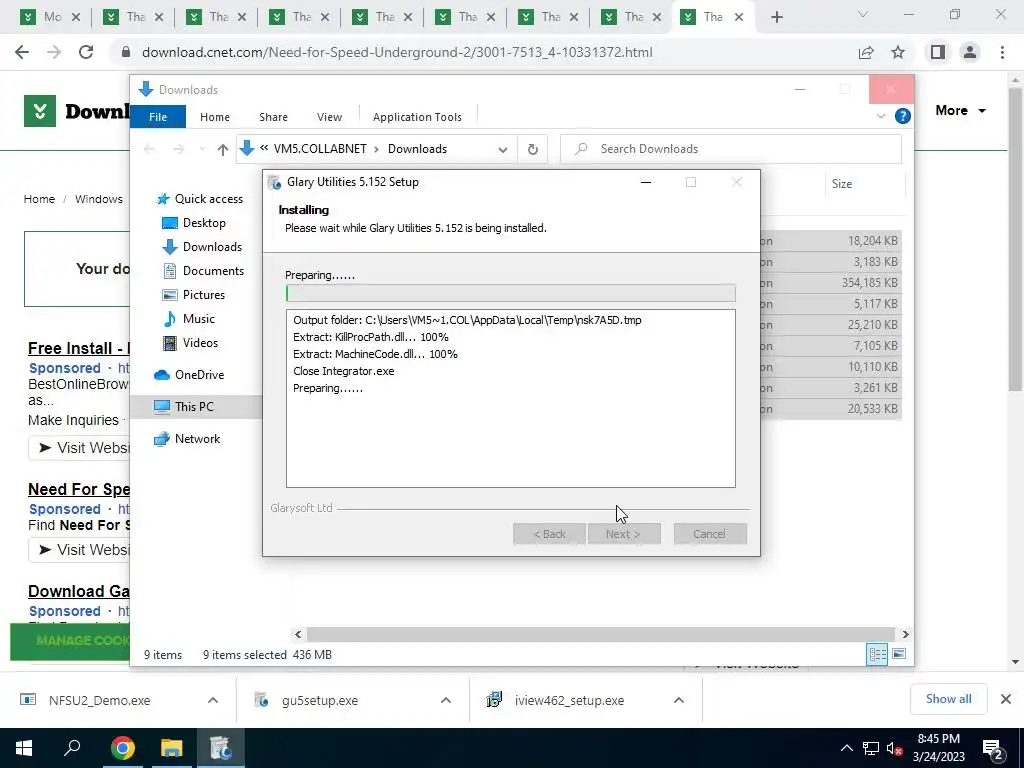Screen dimensions: 1024x768
Task: Open the More dropdown on CNET page
Action: [x=960, y=110]
